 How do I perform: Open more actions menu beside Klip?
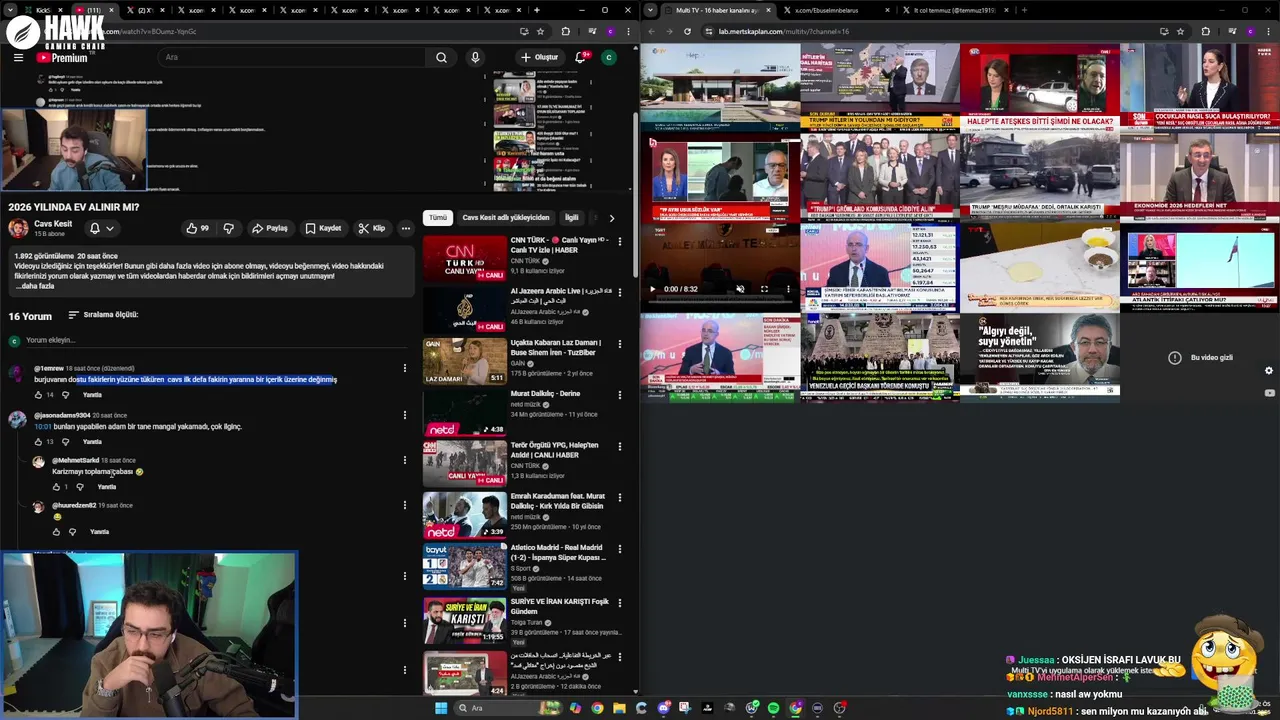click(405, 228)
